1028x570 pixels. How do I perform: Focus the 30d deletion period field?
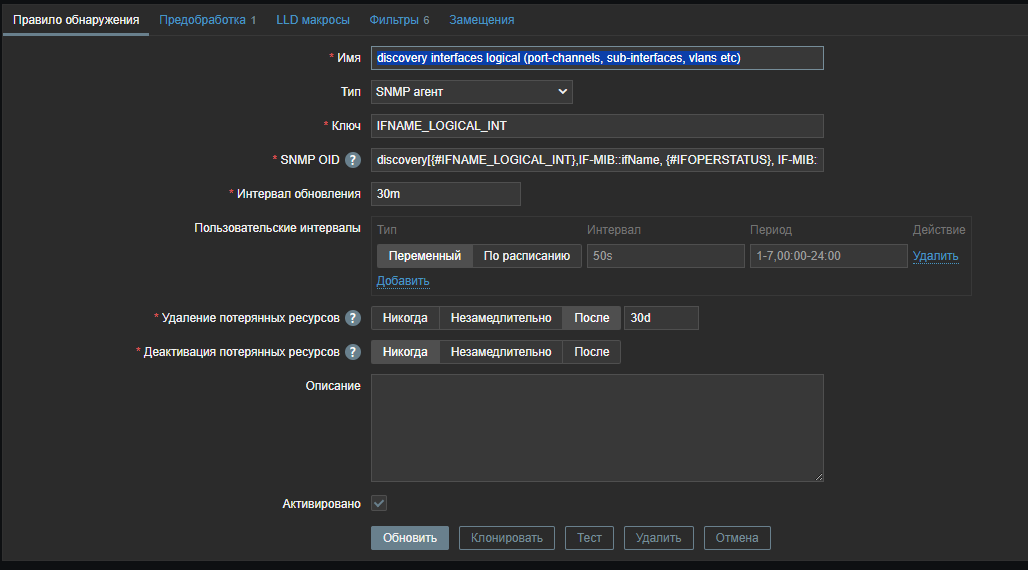click(661, 318)
